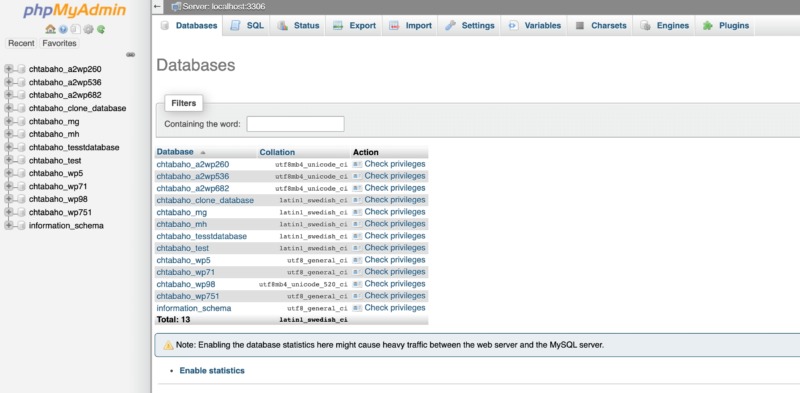Viewport: 800px width, 393px height.
Task: Click privileges icon in chtabaho_test row
Action: click(x=357, y=248)
